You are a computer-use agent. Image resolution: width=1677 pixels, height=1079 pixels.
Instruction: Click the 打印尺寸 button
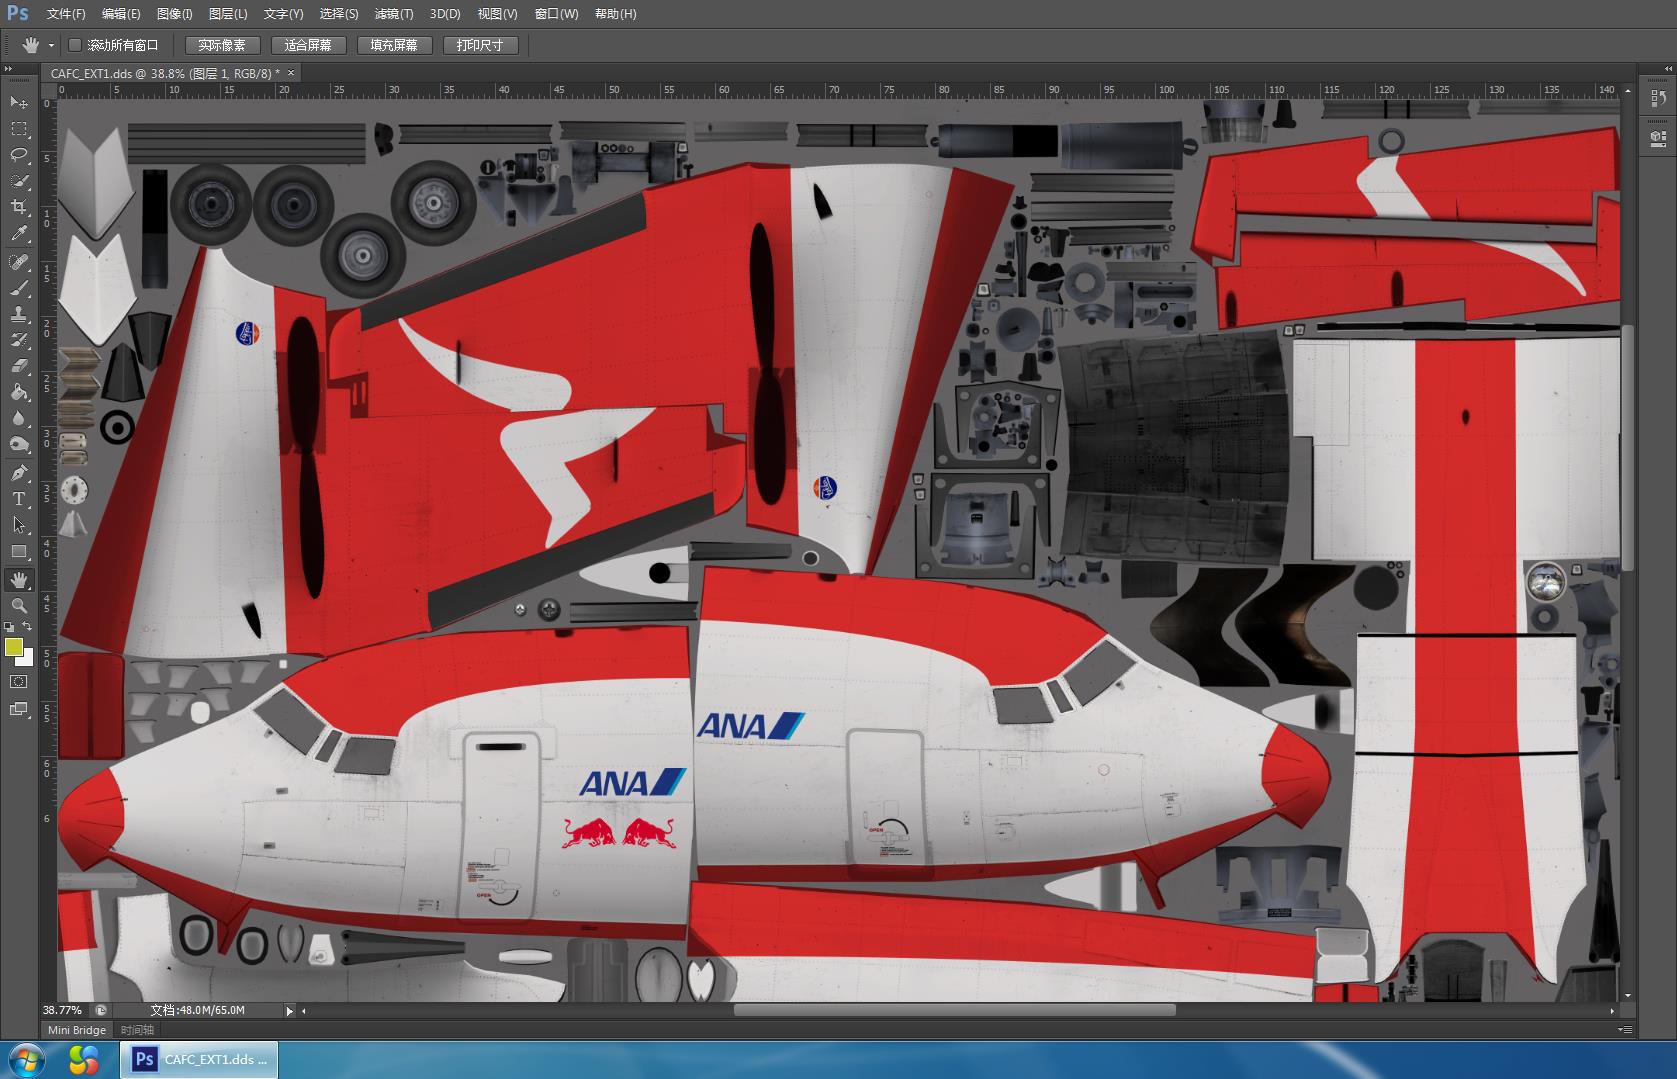click(x=480, y=45)
